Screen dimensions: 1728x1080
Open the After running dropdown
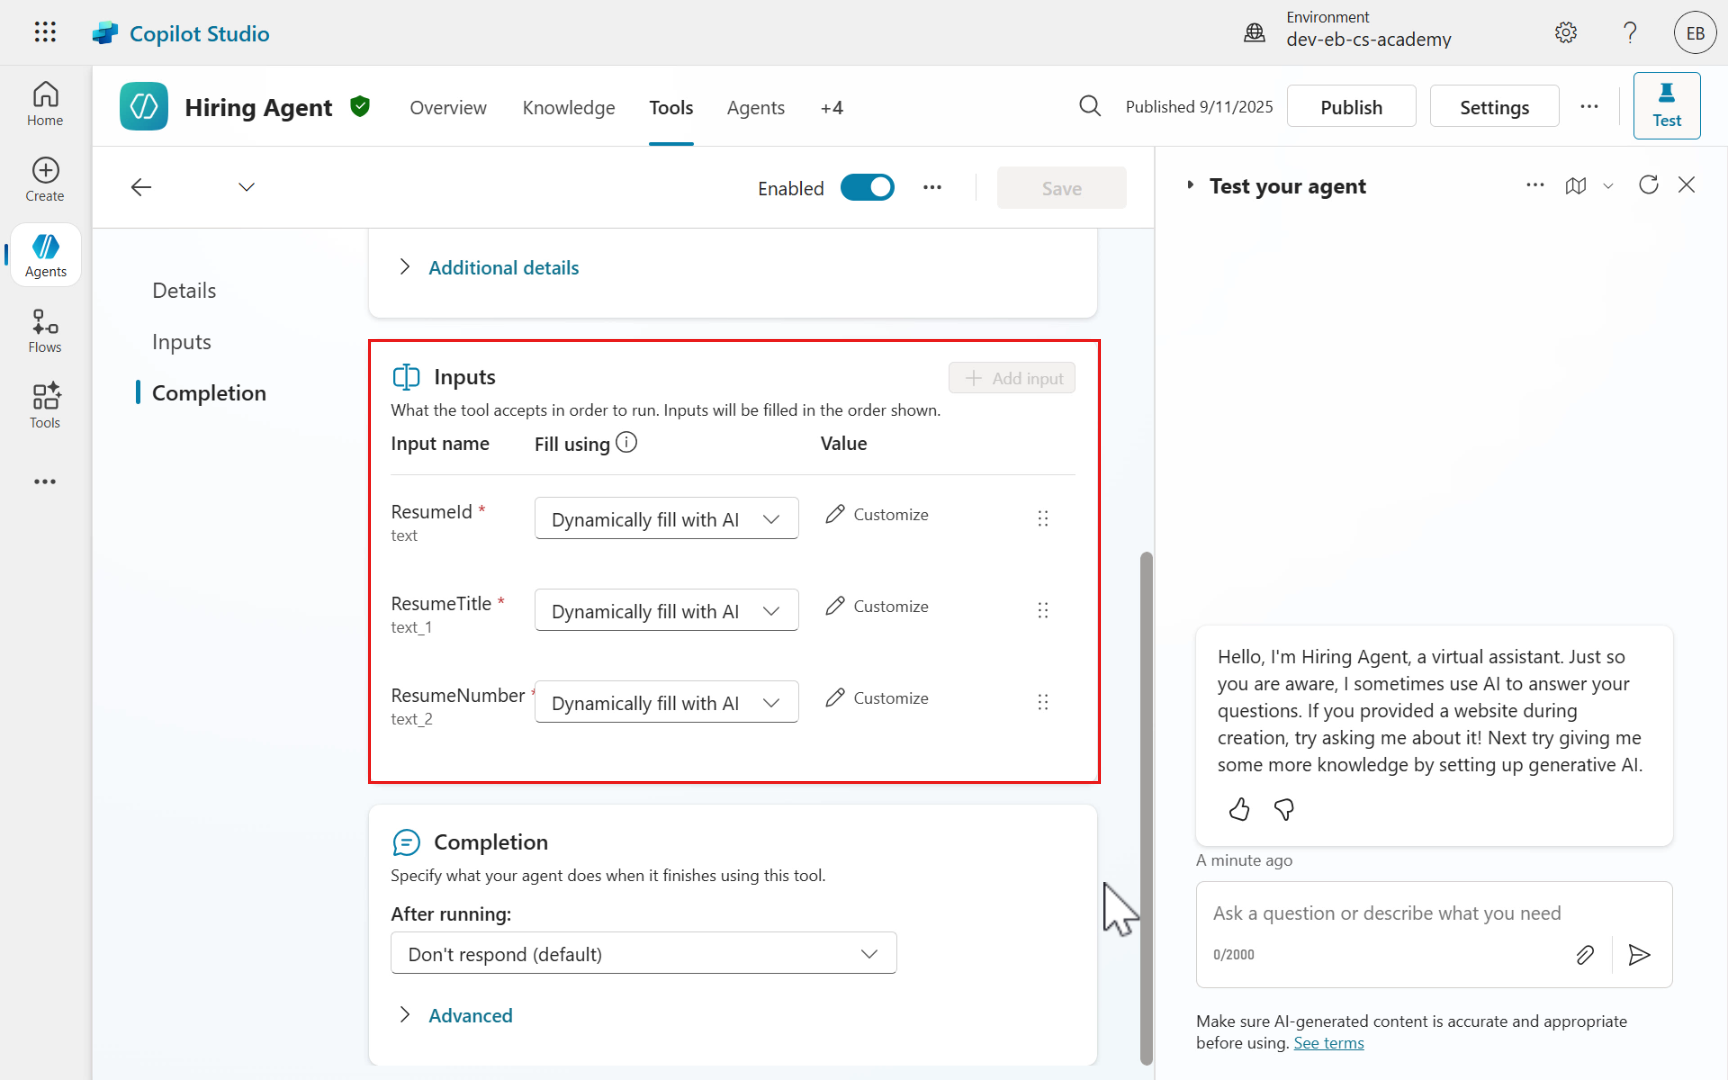(643, 954)
